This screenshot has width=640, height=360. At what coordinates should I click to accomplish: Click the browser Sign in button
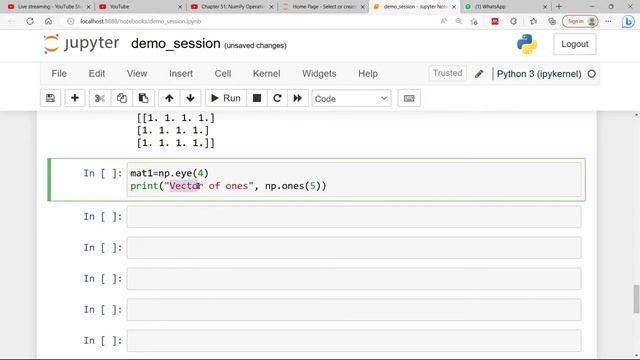coord(580,21)
